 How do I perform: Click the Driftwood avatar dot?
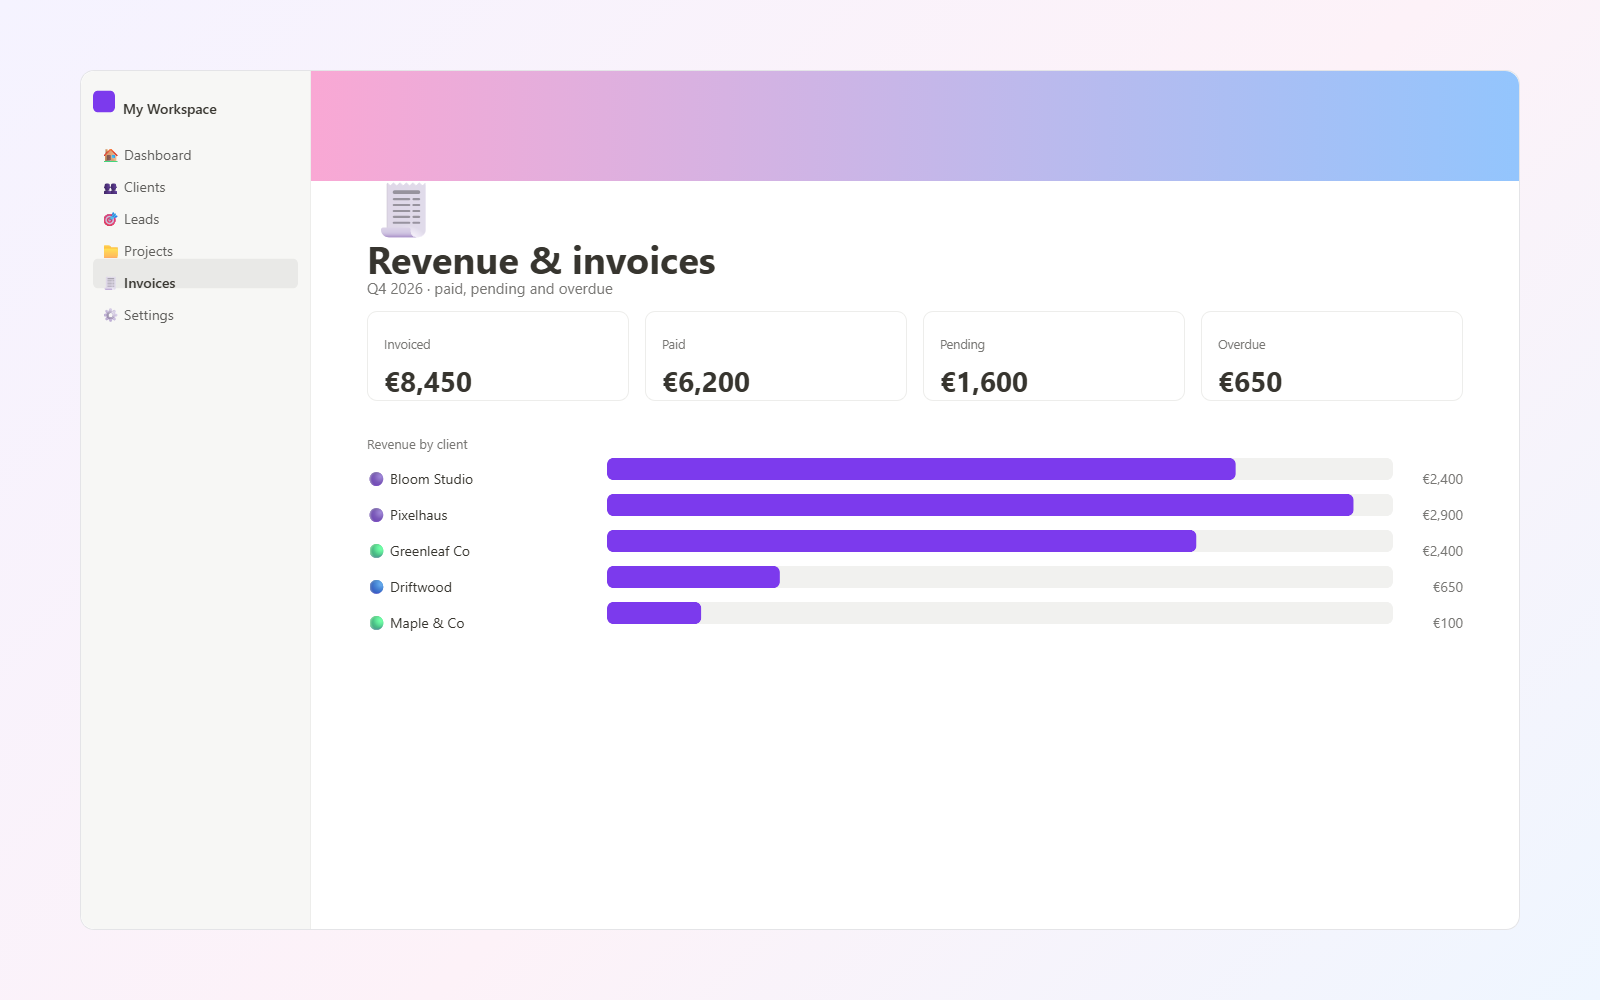pos(377,587)
